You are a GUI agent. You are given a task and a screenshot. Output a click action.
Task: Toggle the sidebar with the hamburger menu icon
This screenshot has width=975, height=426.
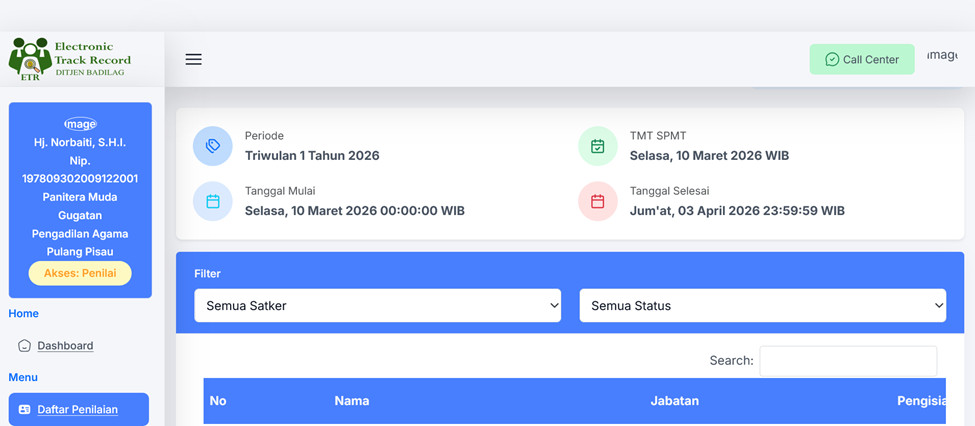coord(194,60)
